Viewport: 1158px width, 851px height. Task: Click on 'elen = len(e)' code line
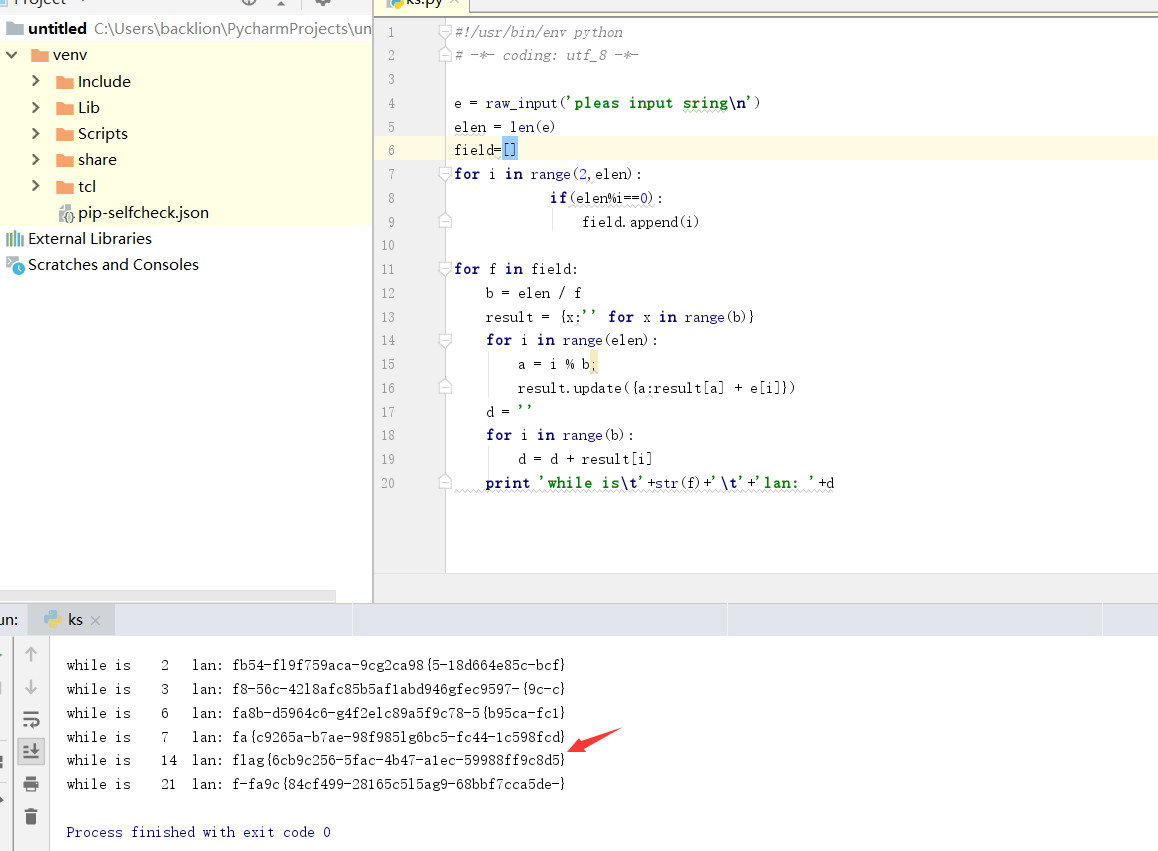pyautogui.click(x=504, y=127)
